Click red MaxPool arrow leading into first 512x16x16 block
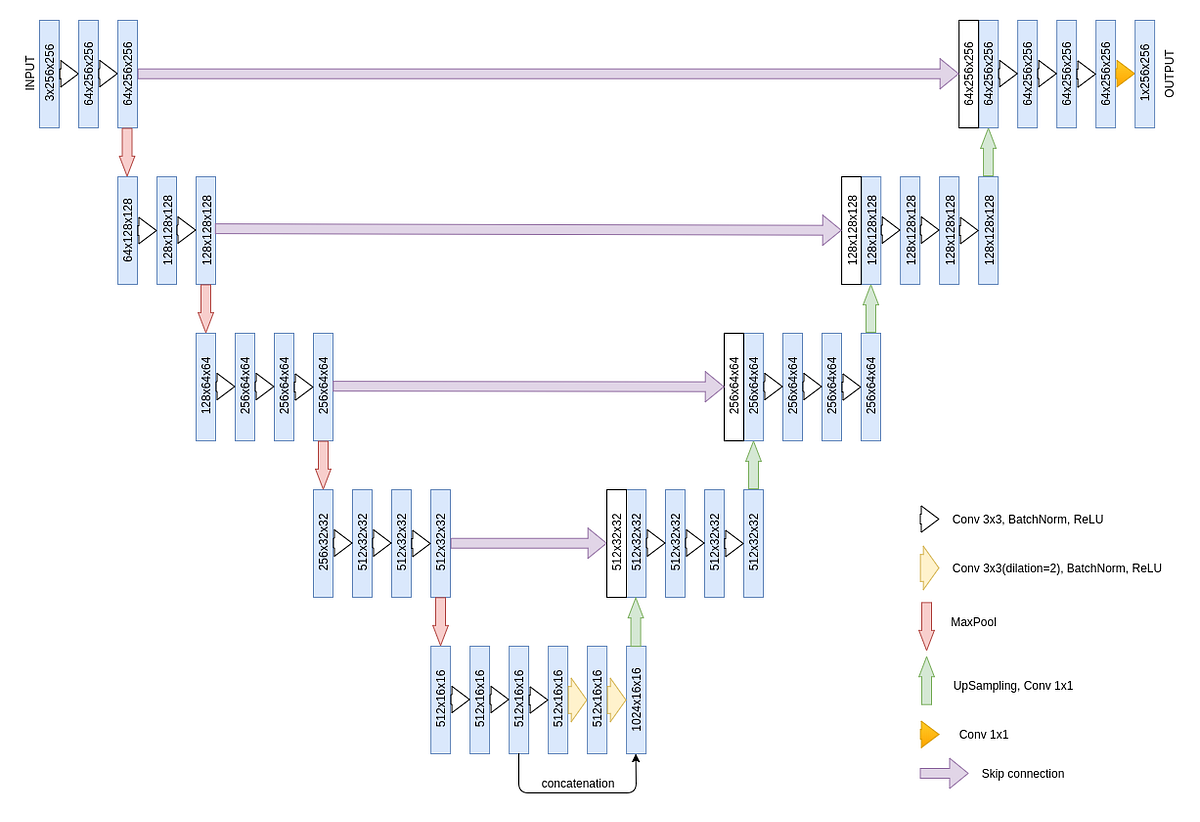Image resolution: width=1200 pixels, height=822 pixels. click(440, 622)
